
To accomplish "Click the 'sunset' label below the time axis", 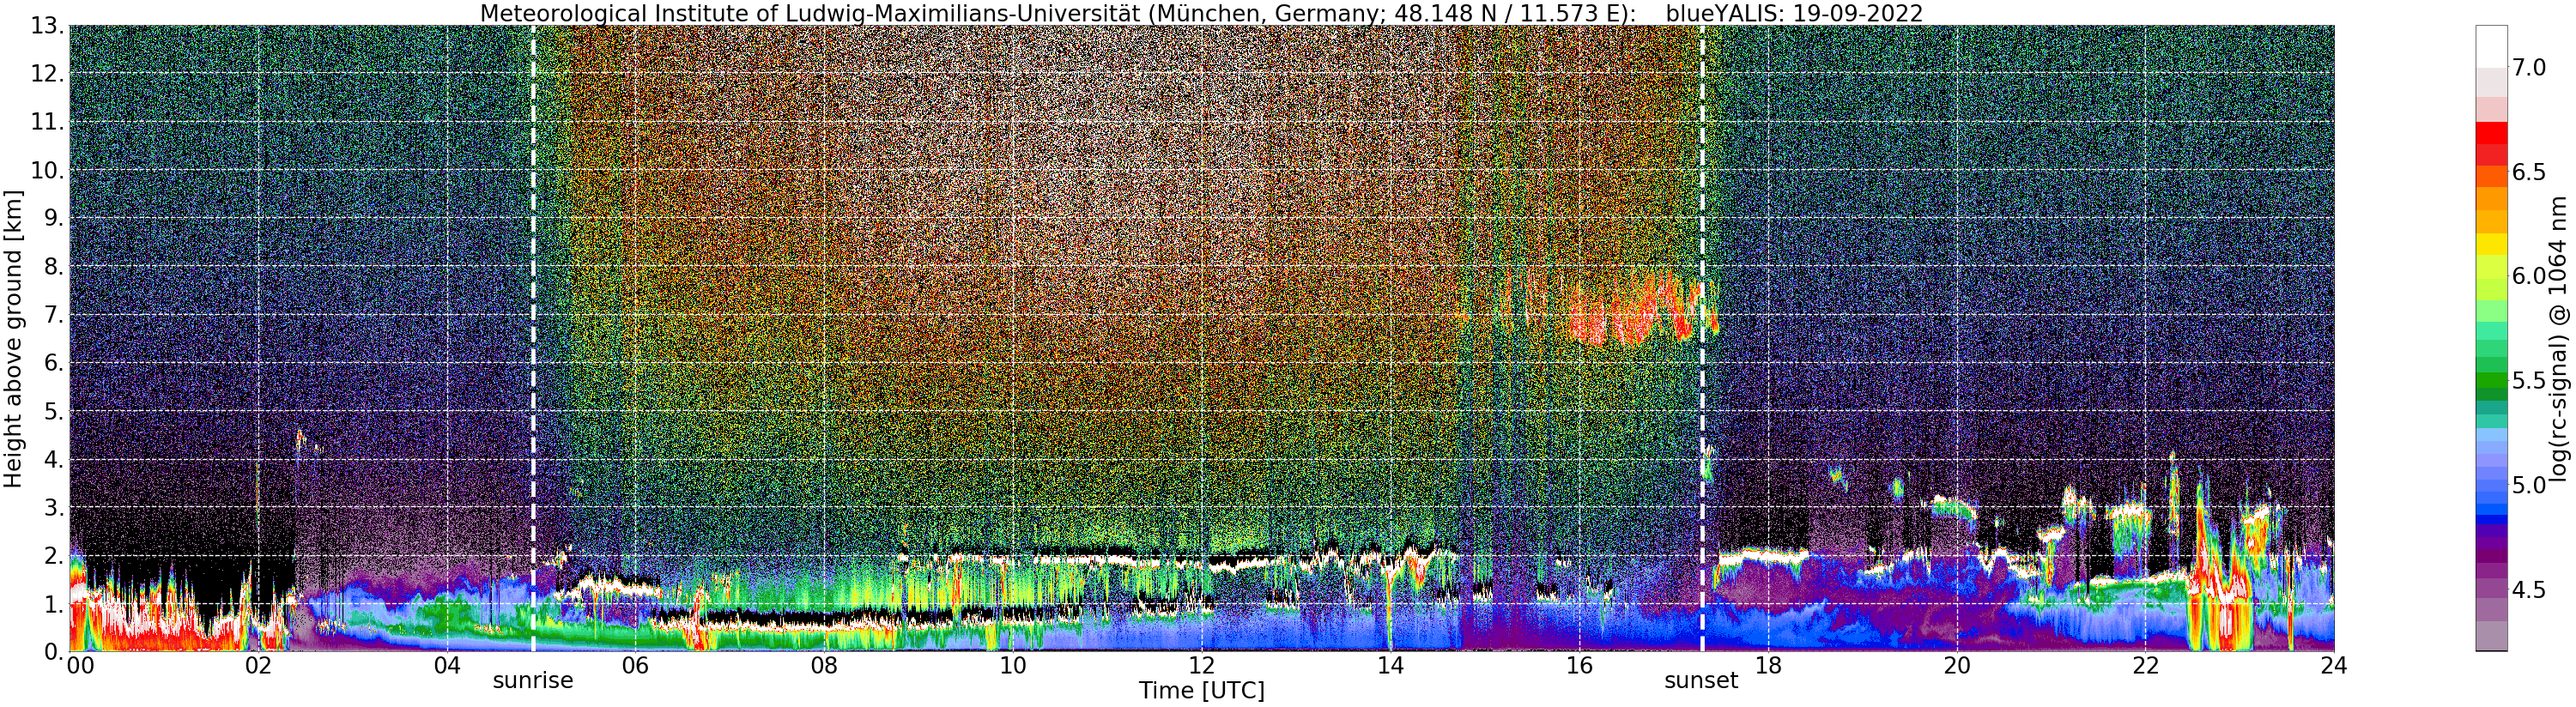I will 1701,681.
